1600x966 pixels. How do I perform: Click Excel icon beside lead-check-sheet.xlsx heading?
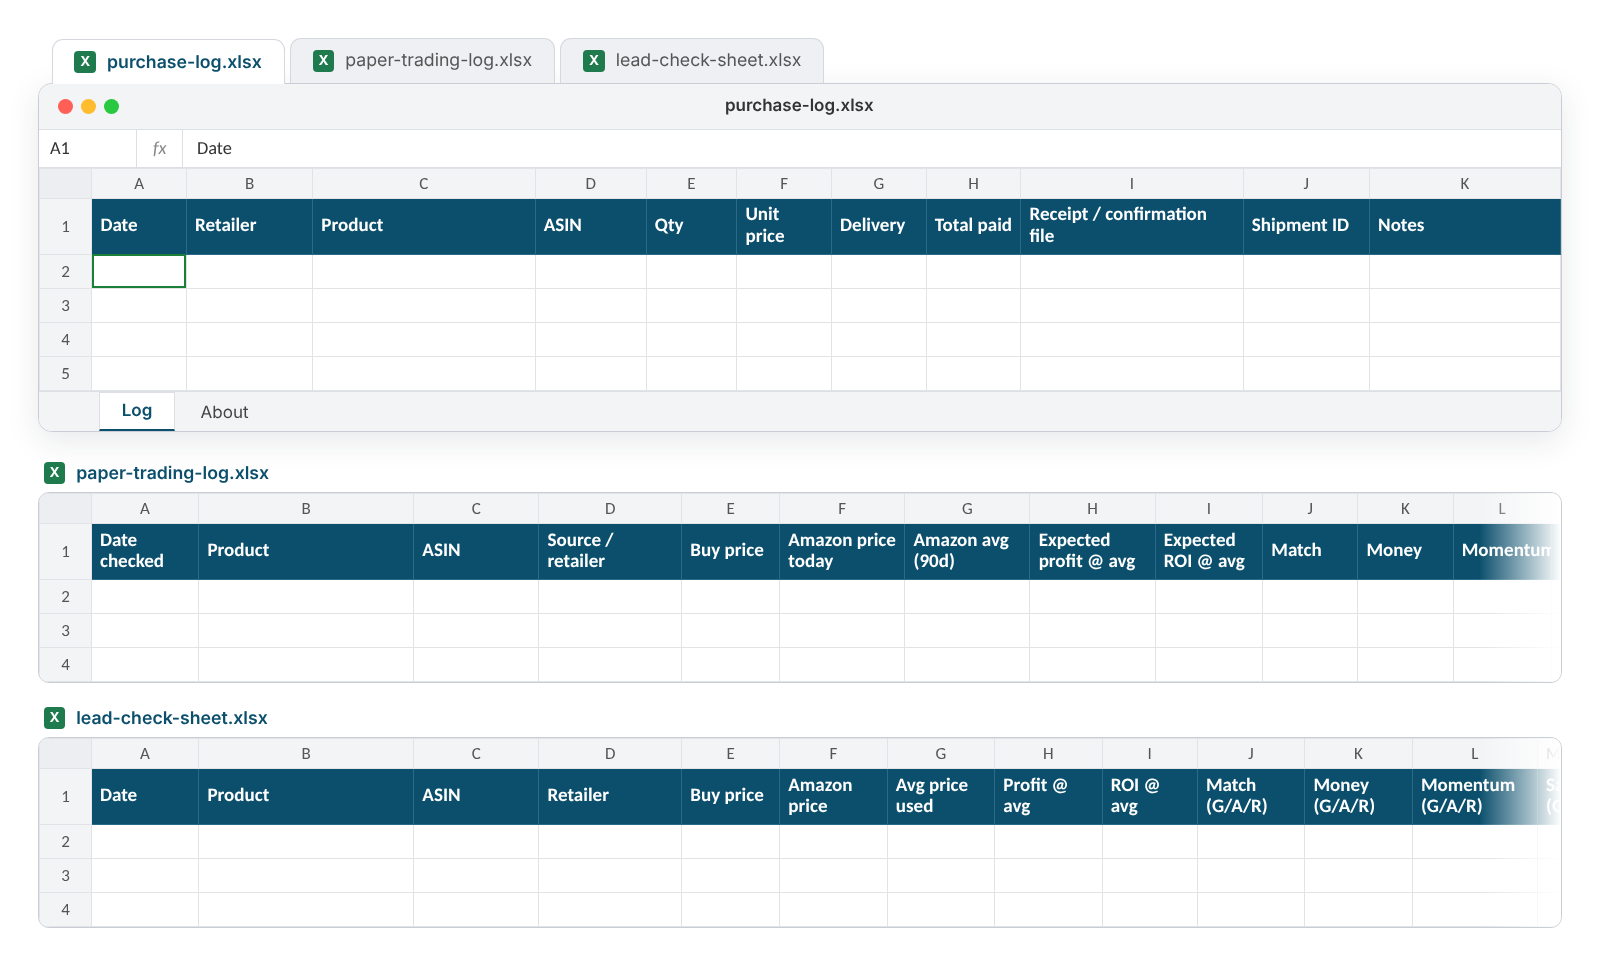point(55,717)
